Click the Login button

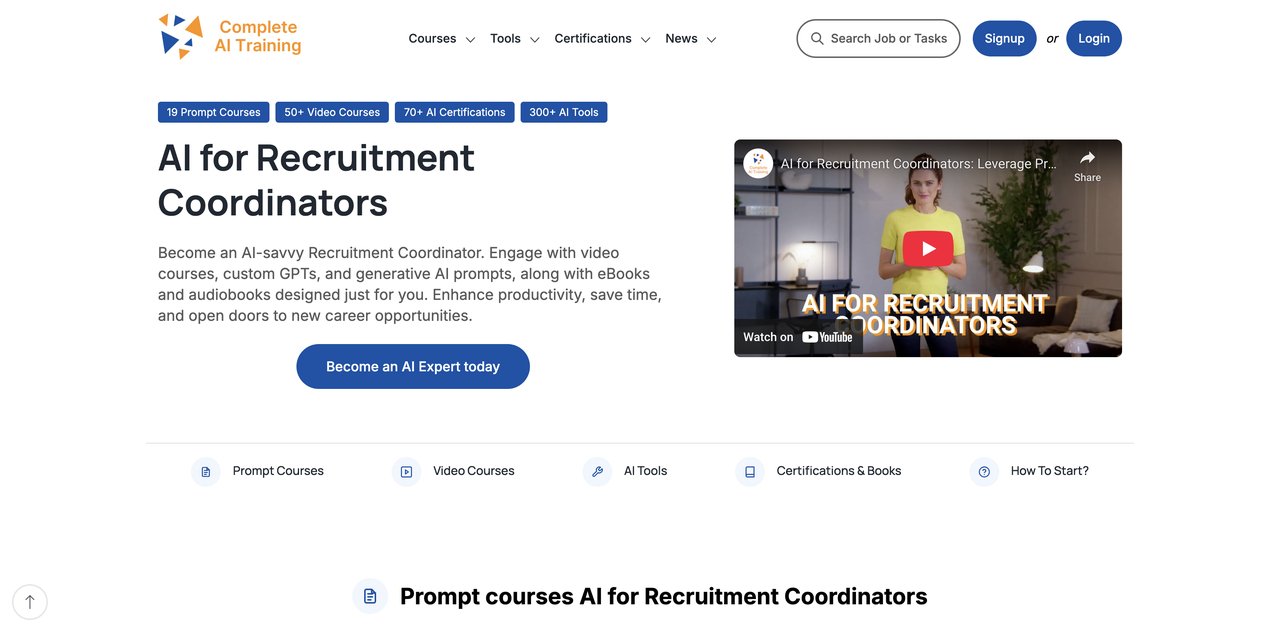1094,39
